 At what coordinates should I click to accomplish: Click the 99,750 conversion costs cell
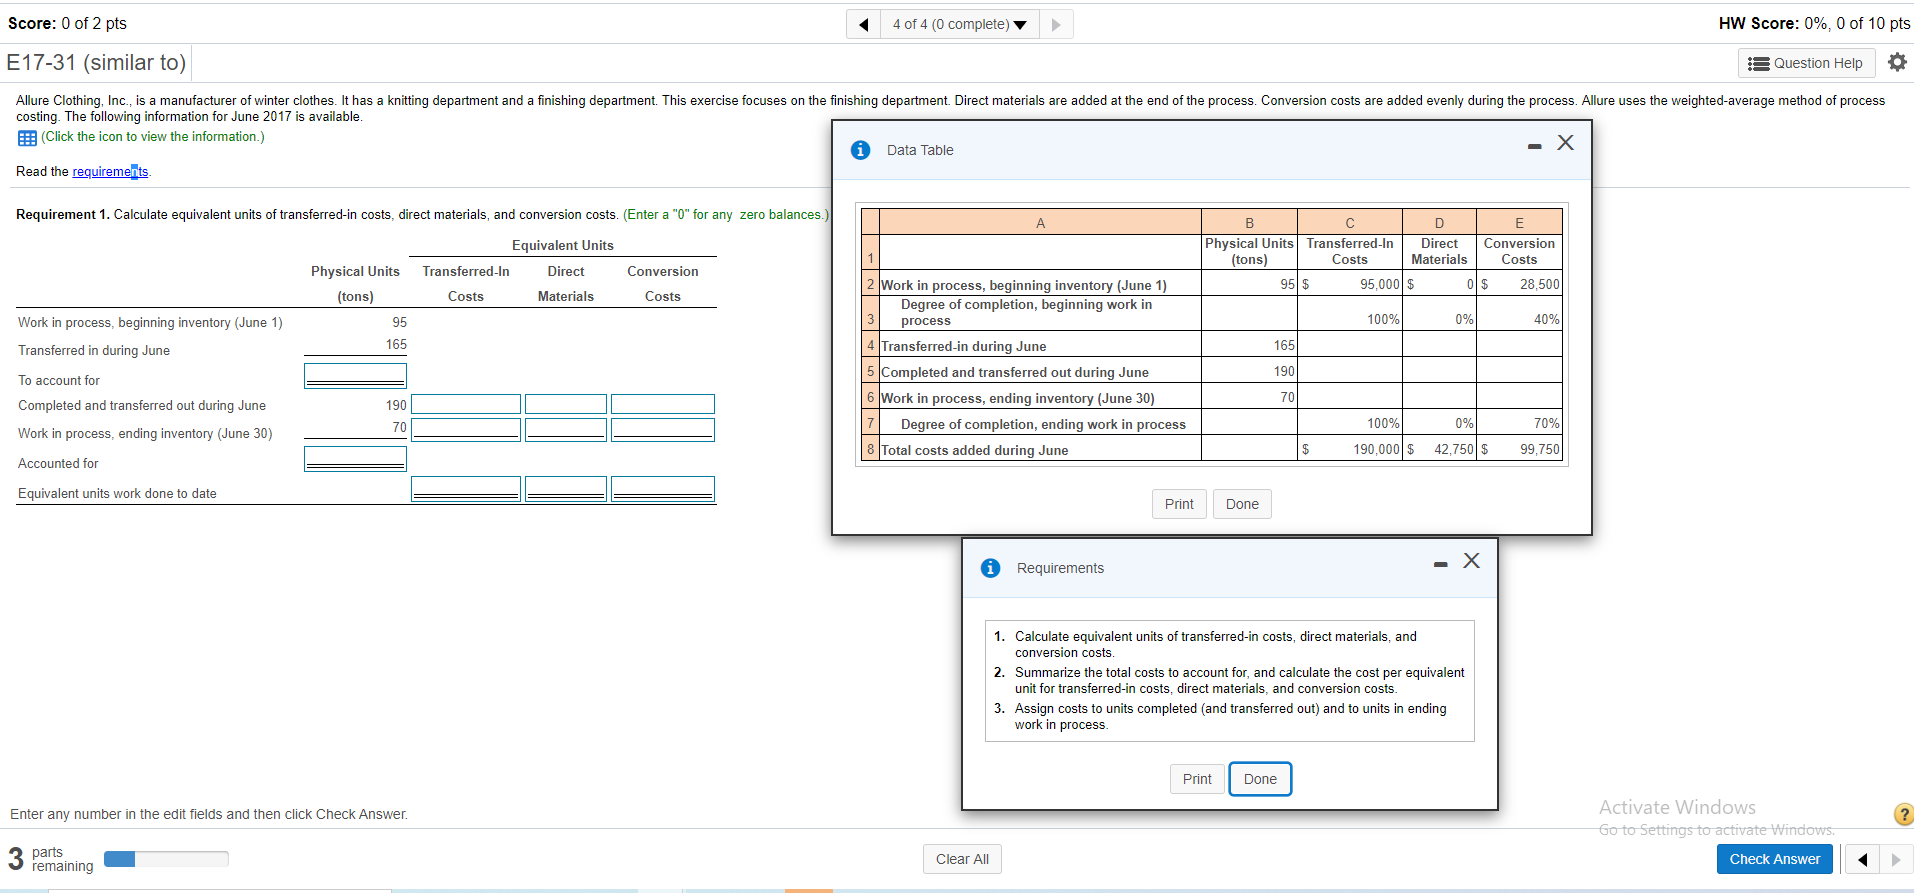[1520, 450]
